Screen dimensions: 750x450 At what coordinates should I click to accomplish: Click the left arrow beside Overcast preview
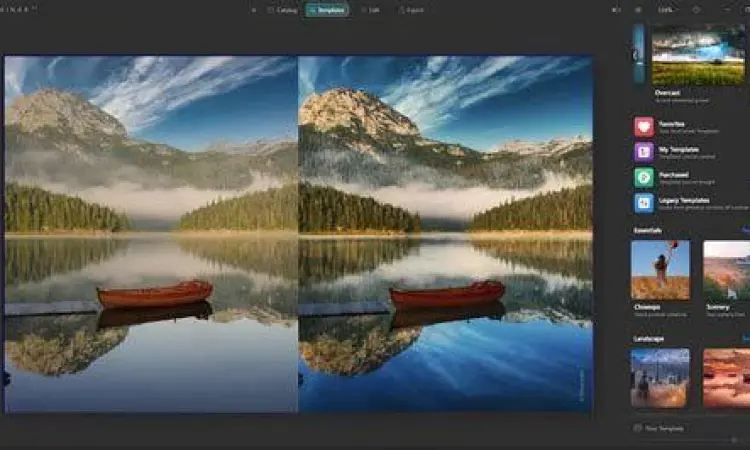point(635,55)
